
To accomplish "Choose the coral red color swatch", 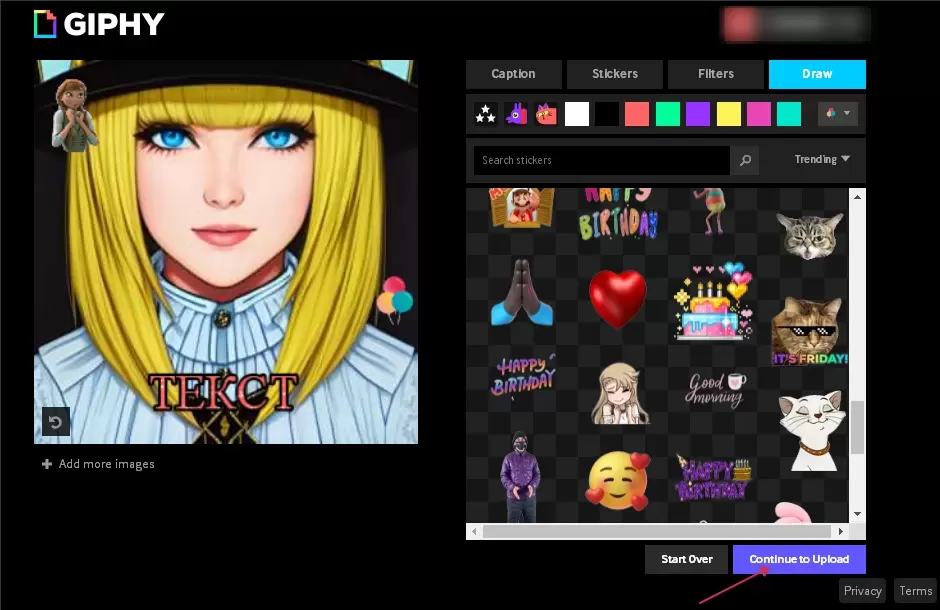I will click(x=637, y=114).
